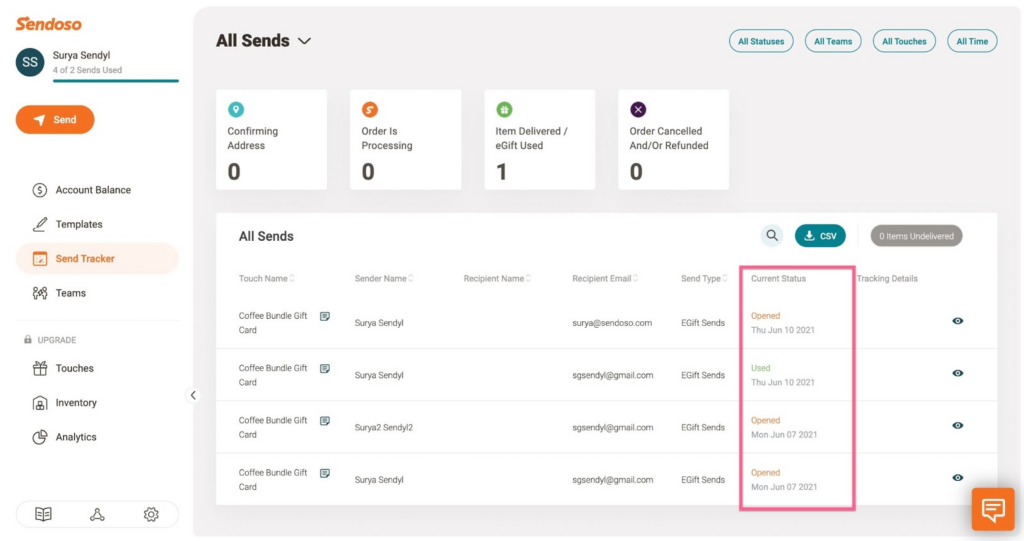Click the All Sends table heading
The height and width of the screenshot is (541, 1024).
(266, 237)
